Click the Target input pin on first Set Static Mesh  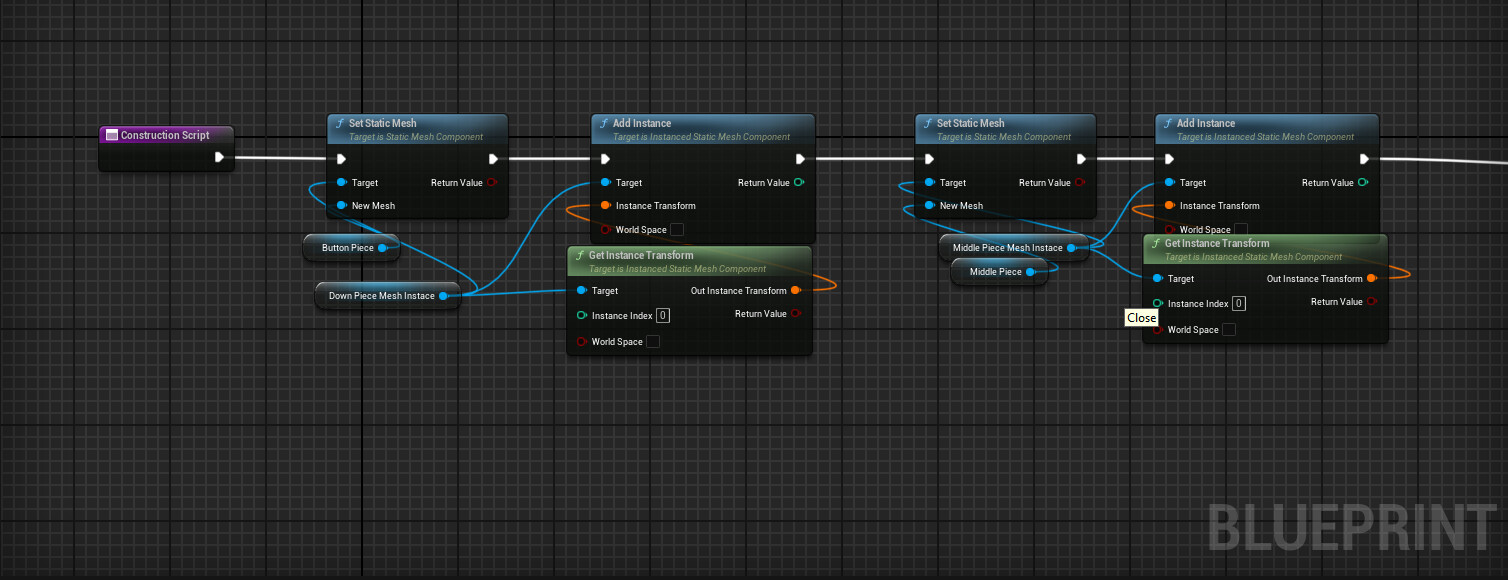click(341, 183)
